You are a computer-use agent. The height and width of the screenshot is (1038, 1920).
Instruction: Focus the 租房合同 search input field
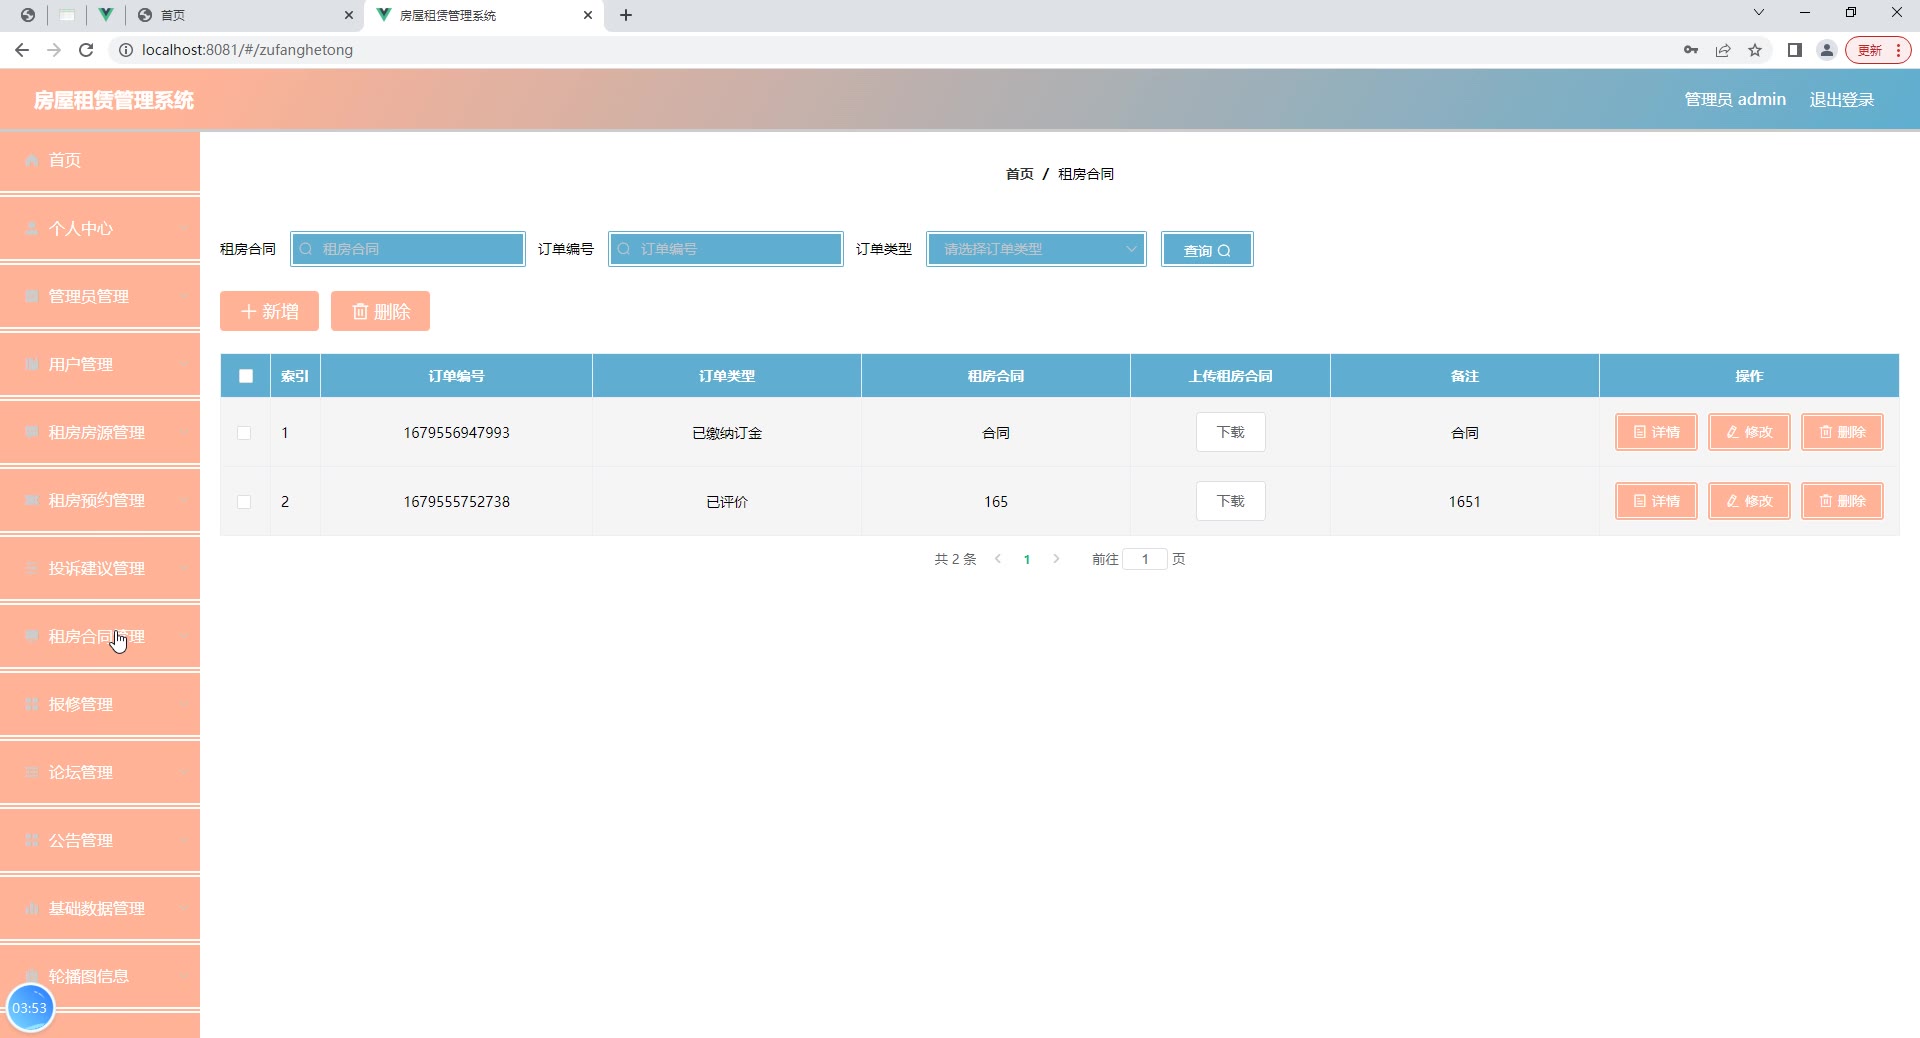coord(408,249)
